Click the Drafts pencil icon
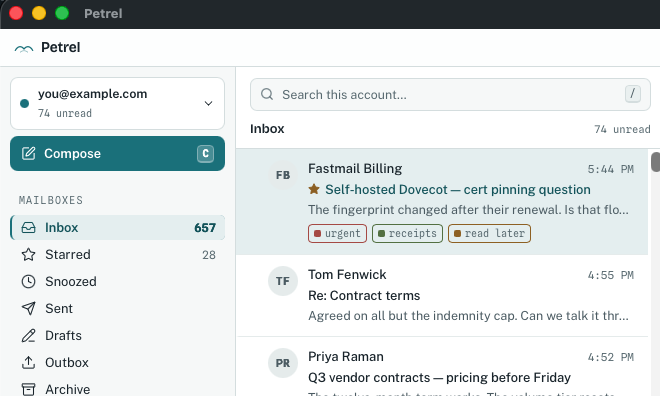The height and width of the screenshot is (396, 660). click(29, 335)
